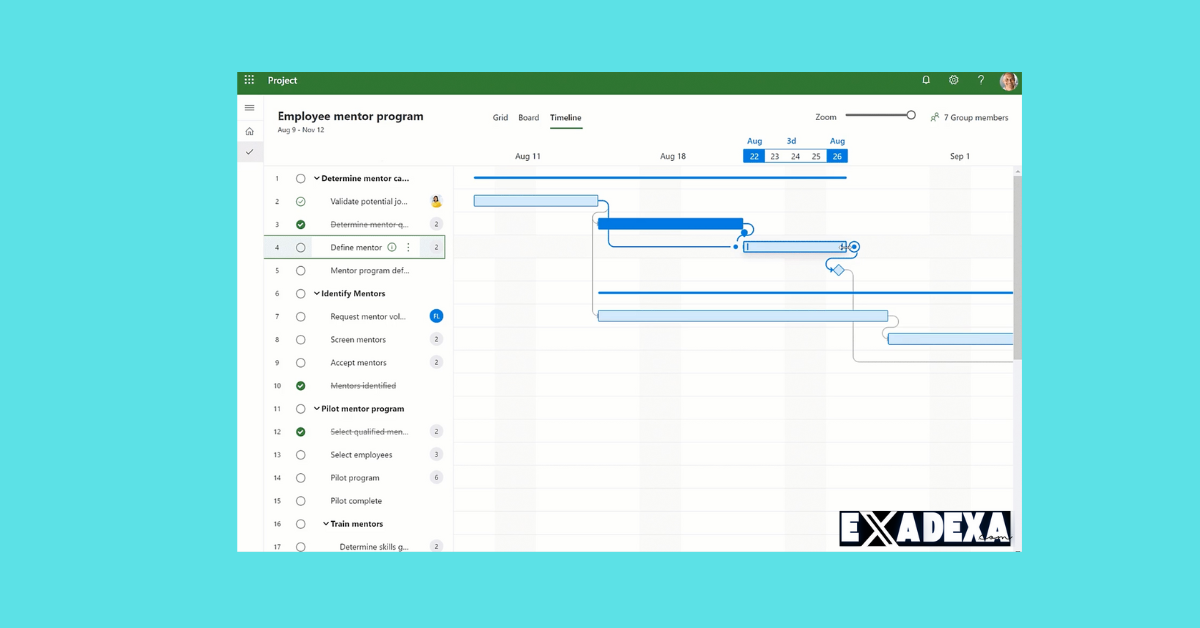The height and width of the screenshot is (628, 1200).
Task: Collapse the Identify Mentors group
Action: pos(317,293)
